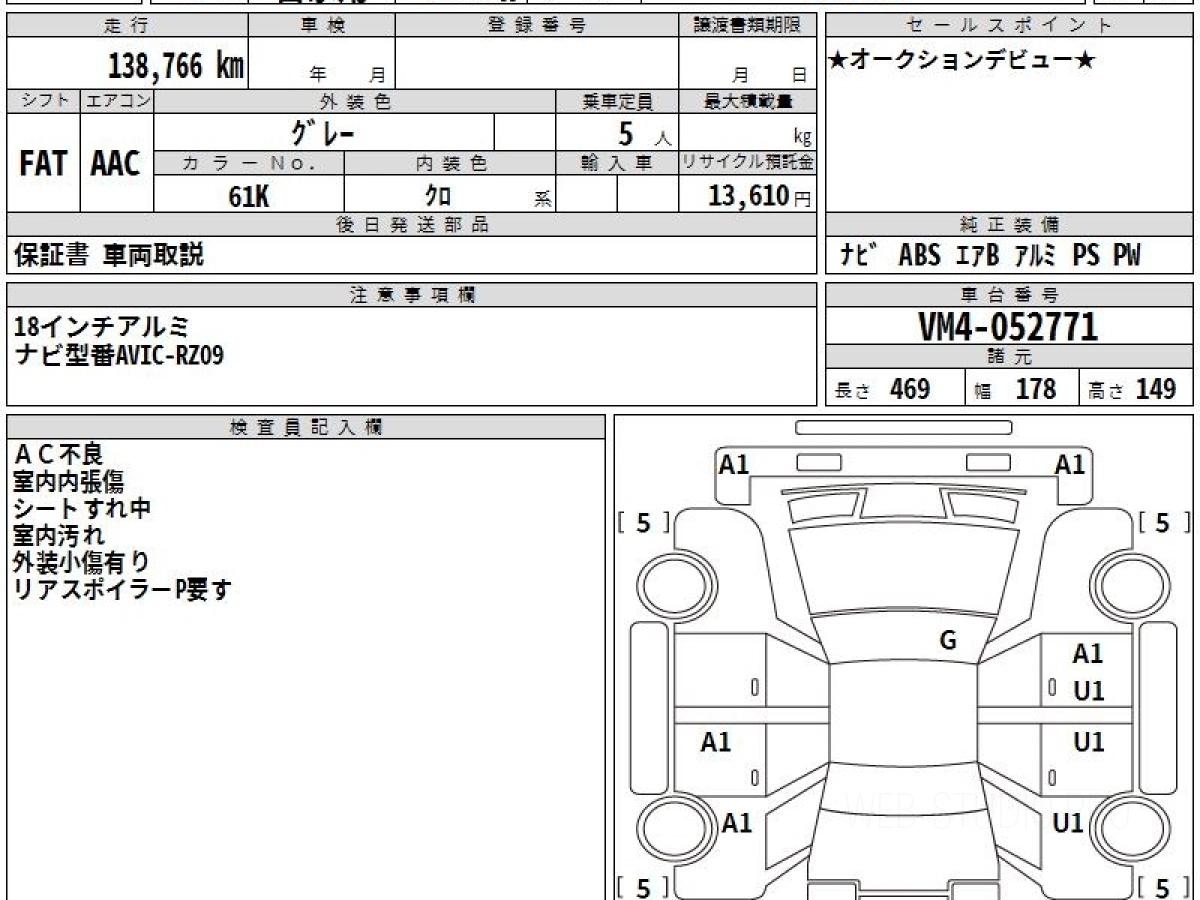Select the exterior color value グレー

pos(323,132)
